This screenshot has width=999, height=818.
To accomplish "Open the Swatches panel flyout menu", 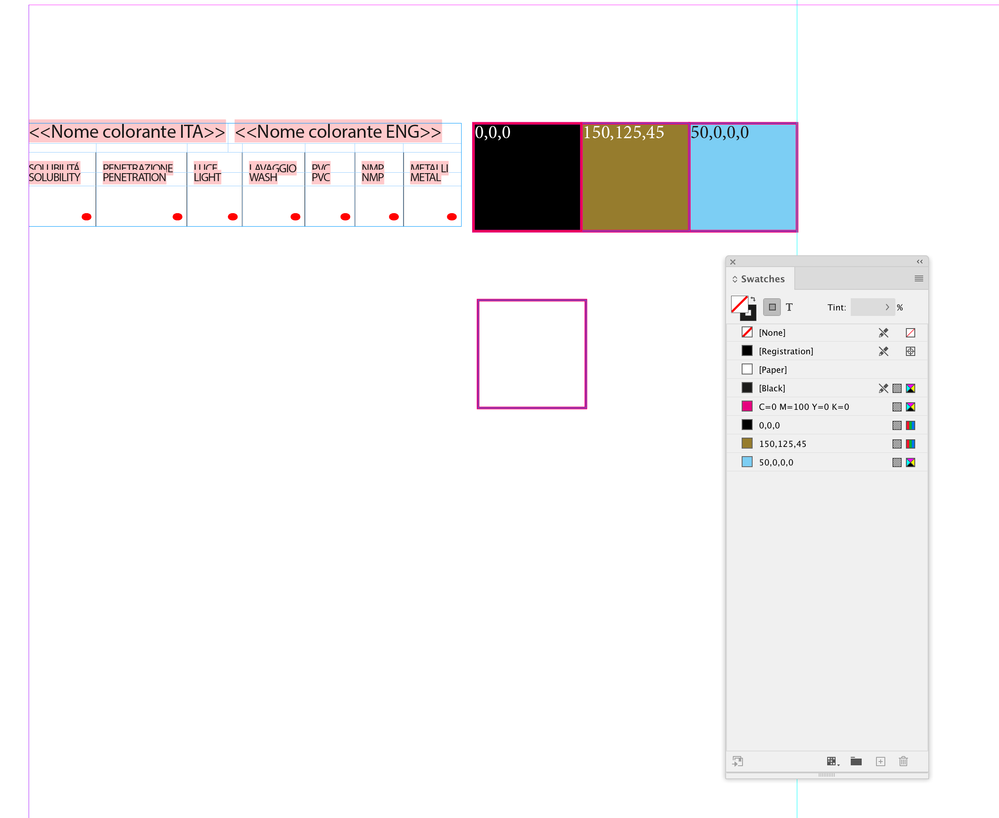I will (918, 279).
